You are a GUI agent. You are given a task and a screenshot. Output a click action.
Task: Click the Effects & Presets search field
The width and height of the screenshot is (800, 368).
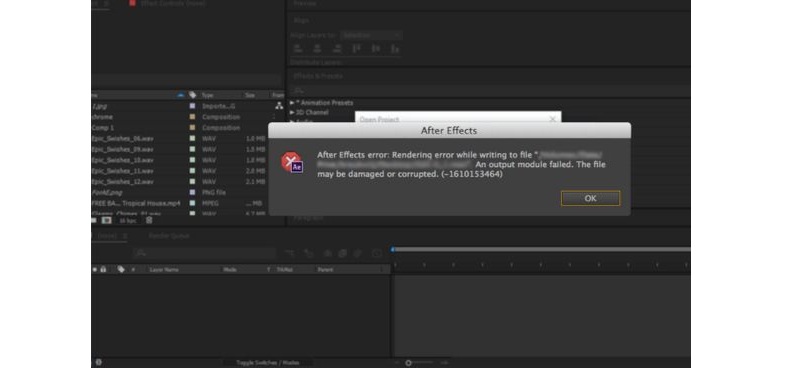pyautogui.click(x=490, y=90)
